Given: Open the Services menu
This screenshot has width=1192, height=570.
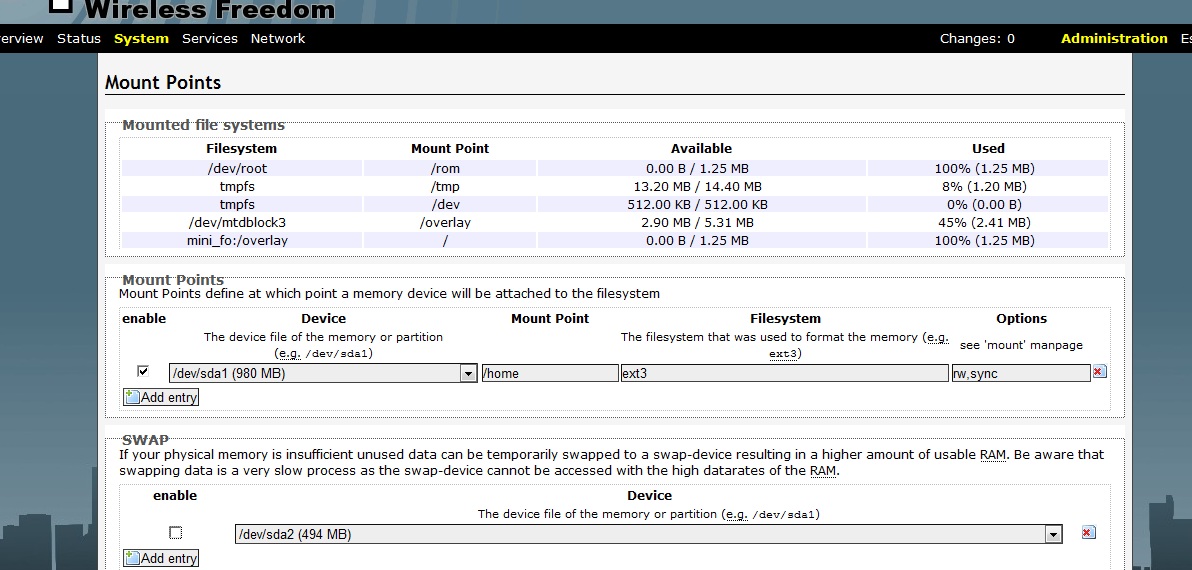Looking at the screenshot, I should 210,39.
